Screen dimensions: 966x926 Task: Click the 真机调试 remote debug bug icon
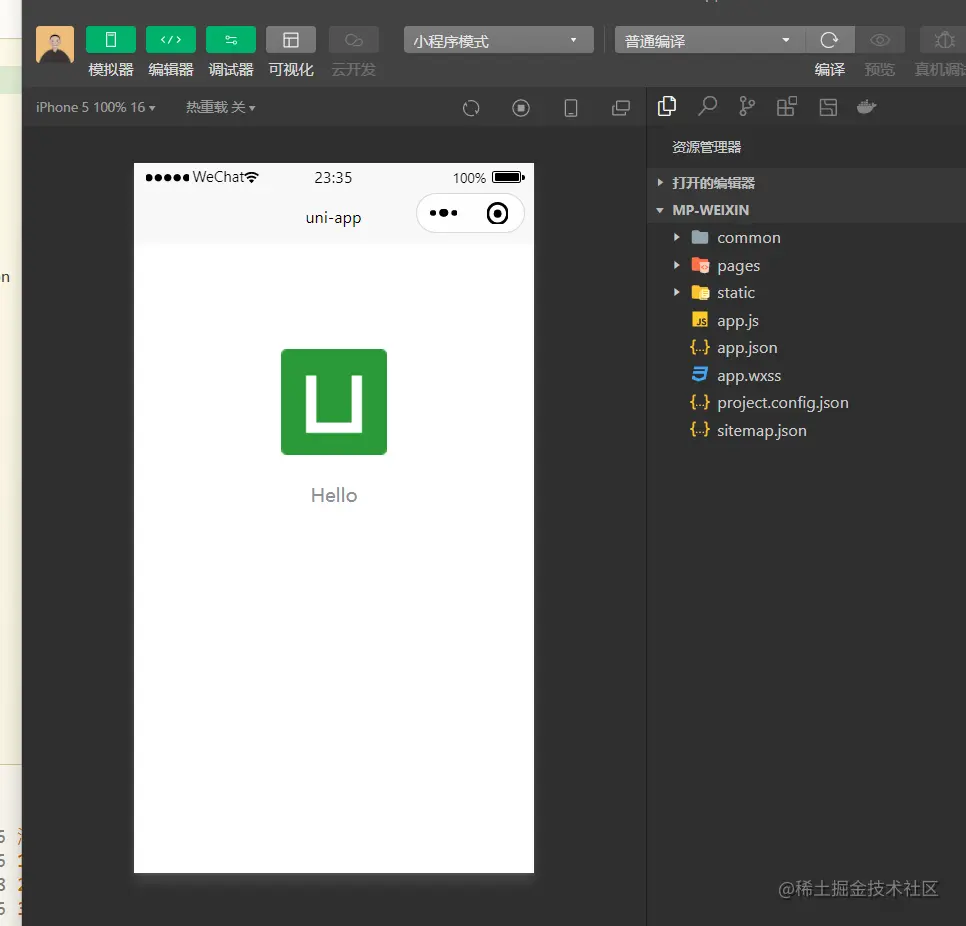click(944, 40)
